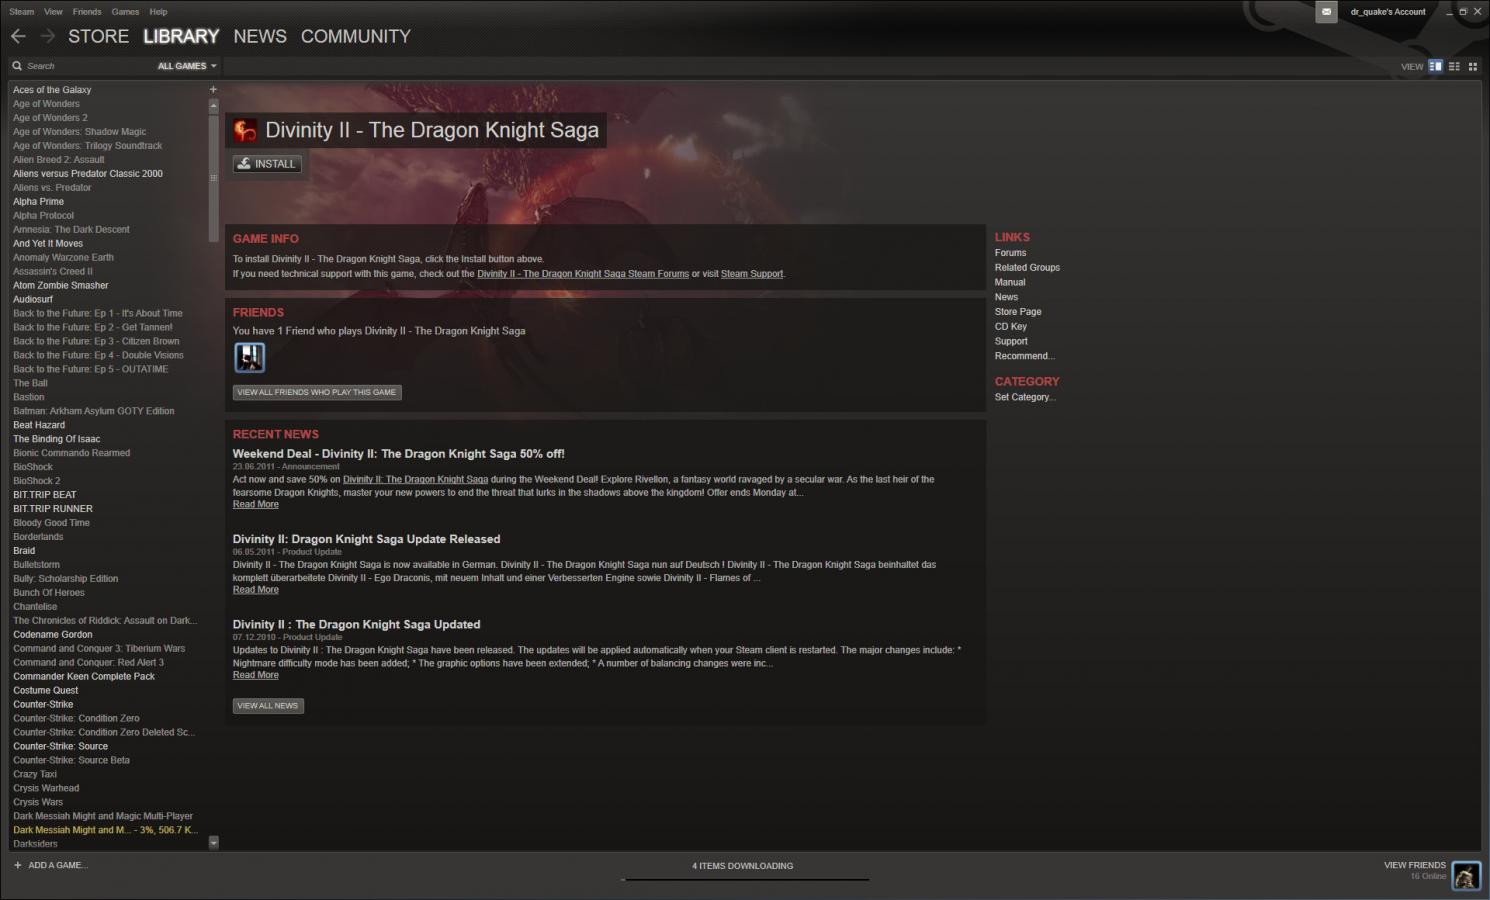Select the downloading Dark Messiah game entry
The image size is (1490, 900).
105,830
